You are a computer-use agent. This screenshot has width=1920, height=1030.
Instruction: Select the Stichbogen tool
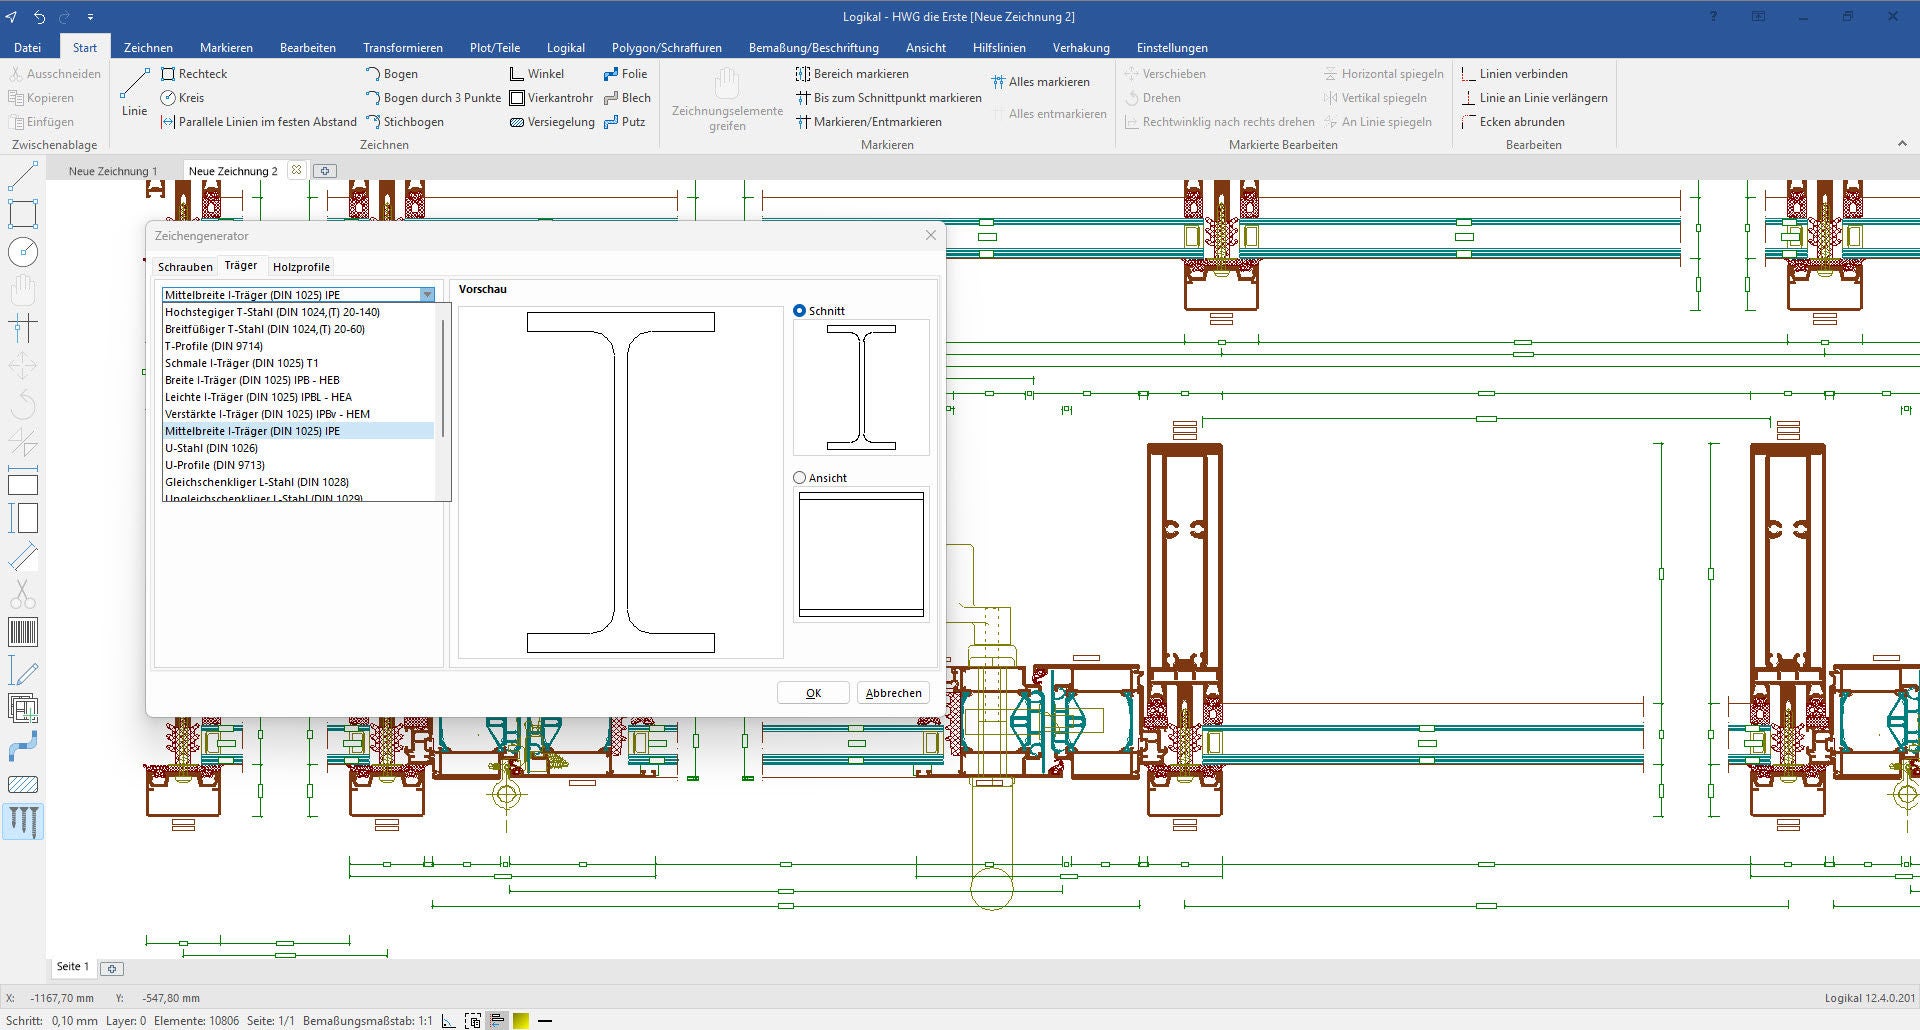pyautogui.click(x=404, y=122)
